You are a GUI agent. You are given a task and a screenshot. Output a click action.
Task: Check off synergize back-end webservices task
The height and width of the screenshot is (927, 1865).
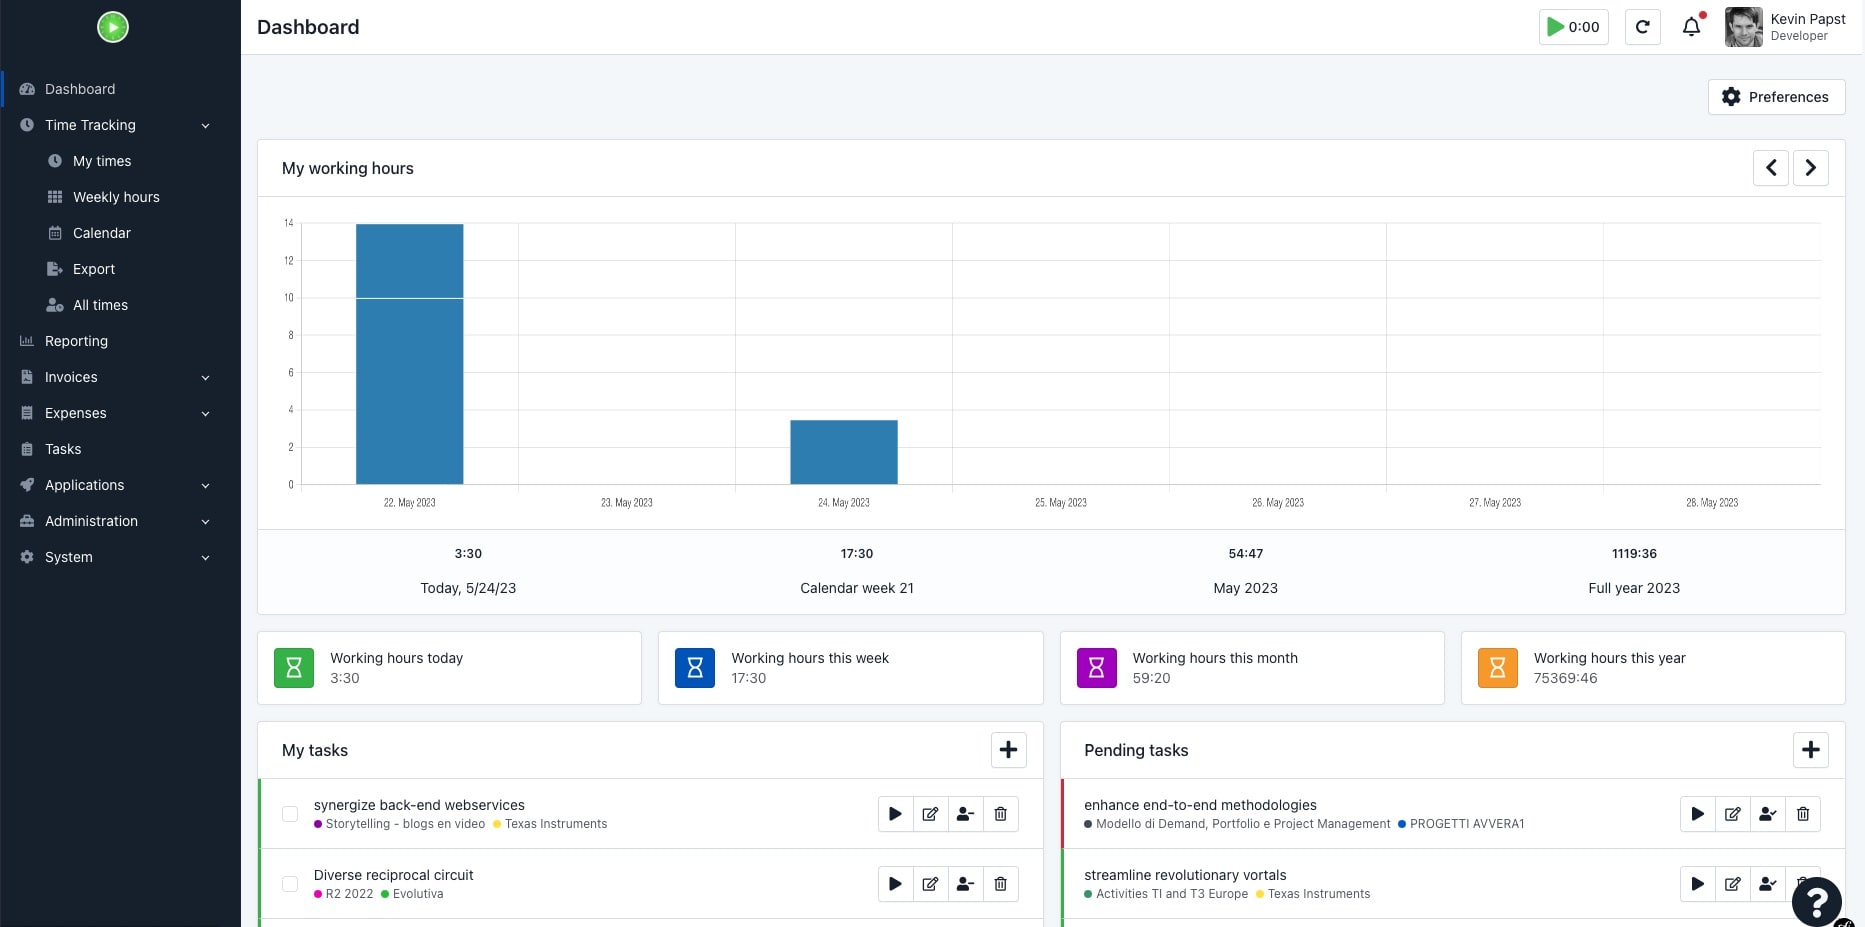pyautogui.click(x=290, y=814)
